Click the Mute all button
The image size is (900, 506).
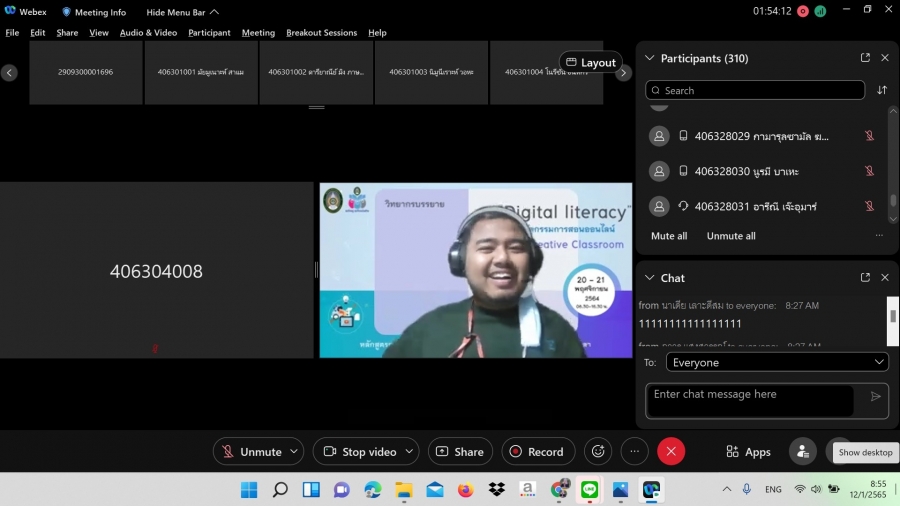(x=669, y=236)
